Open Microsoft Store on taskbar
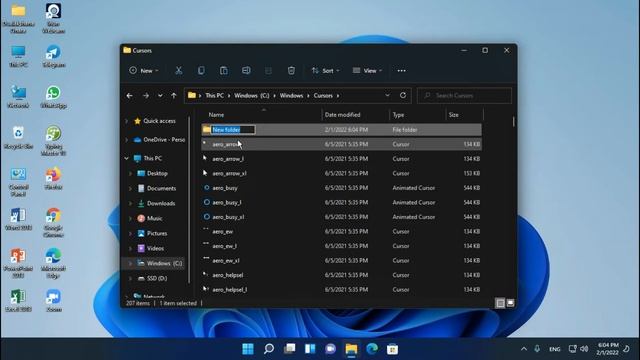The width and height of the screenshot is (640, 360). (x=392, y=349)
